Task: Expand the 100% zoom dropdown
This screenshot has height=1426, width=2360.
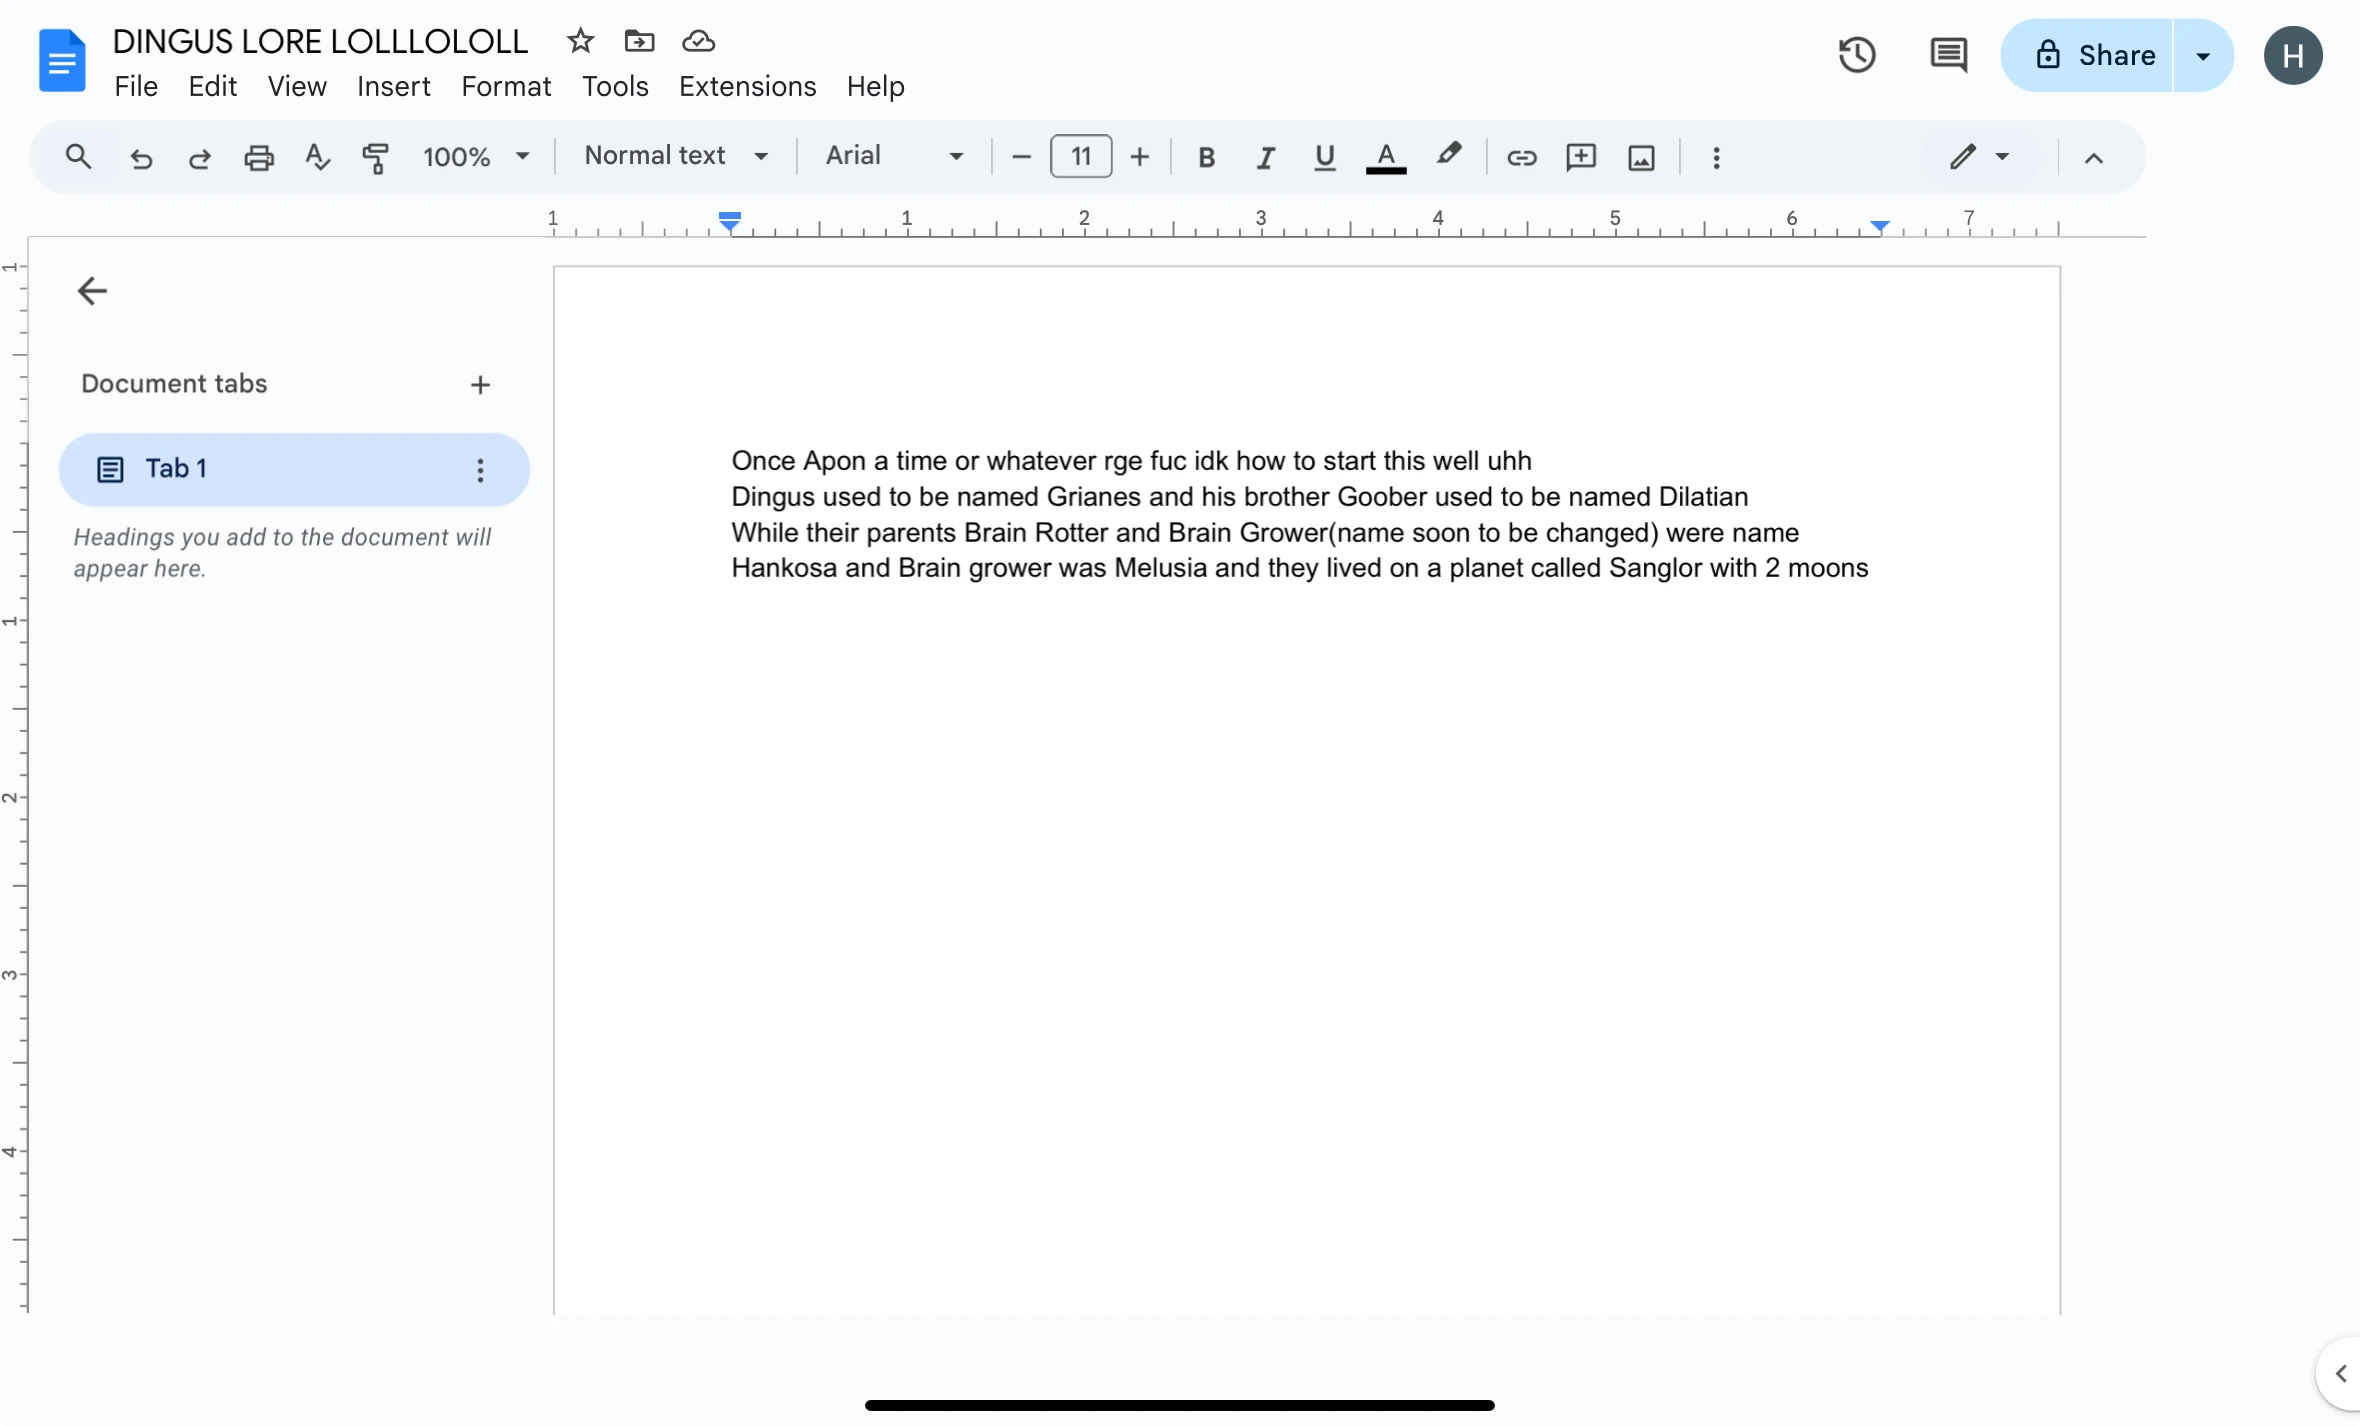Action: pyautogui.click(x=475, y=157)
